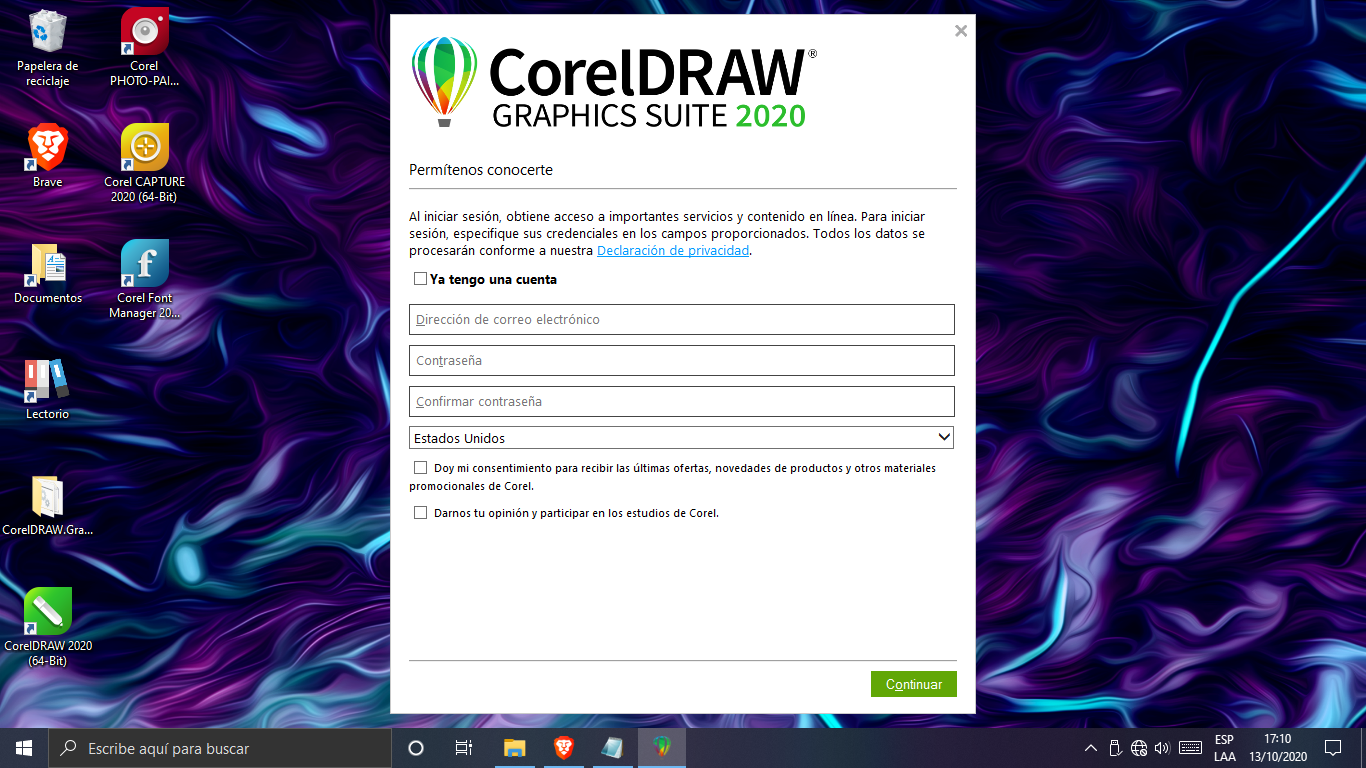The width and height of the screenshot is (1366, 768).
Task: Click the green Continuar button
Action: tap(914, 684)
